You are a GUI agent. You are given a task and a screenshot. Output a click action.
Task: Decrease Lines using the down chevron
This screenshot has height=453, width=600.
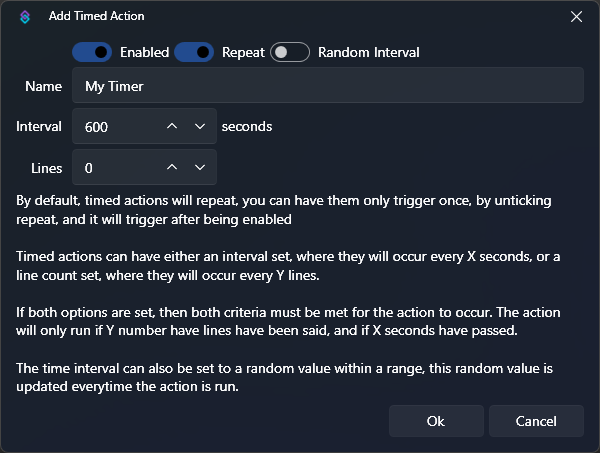click(200, 168)
